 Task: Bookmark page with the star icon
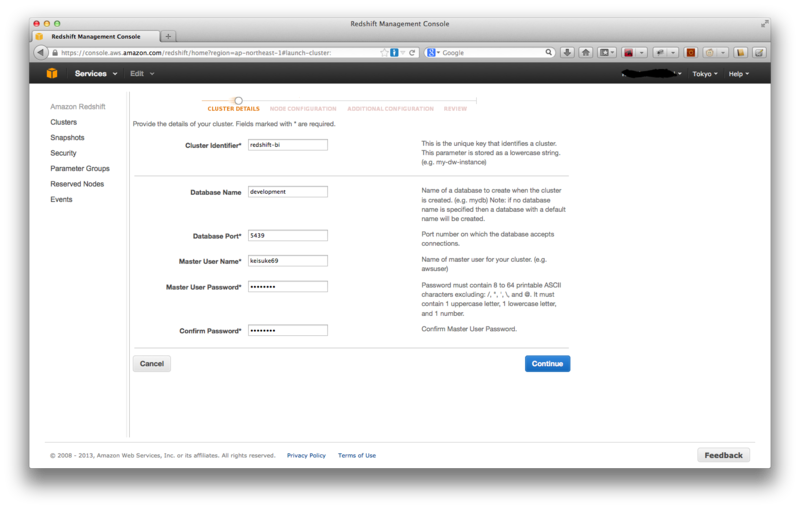(384, 53)
